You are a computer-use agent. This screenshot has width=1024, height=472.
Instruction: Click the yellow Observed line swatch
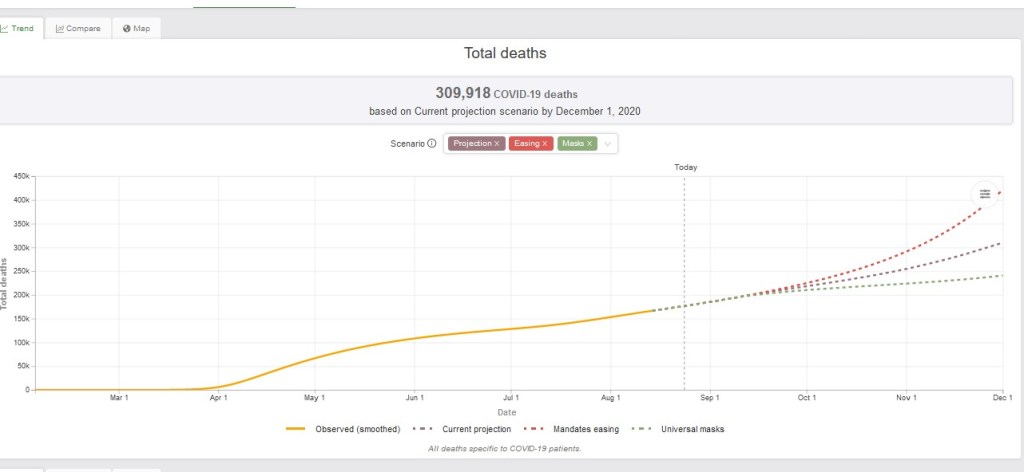coord(297,429)
